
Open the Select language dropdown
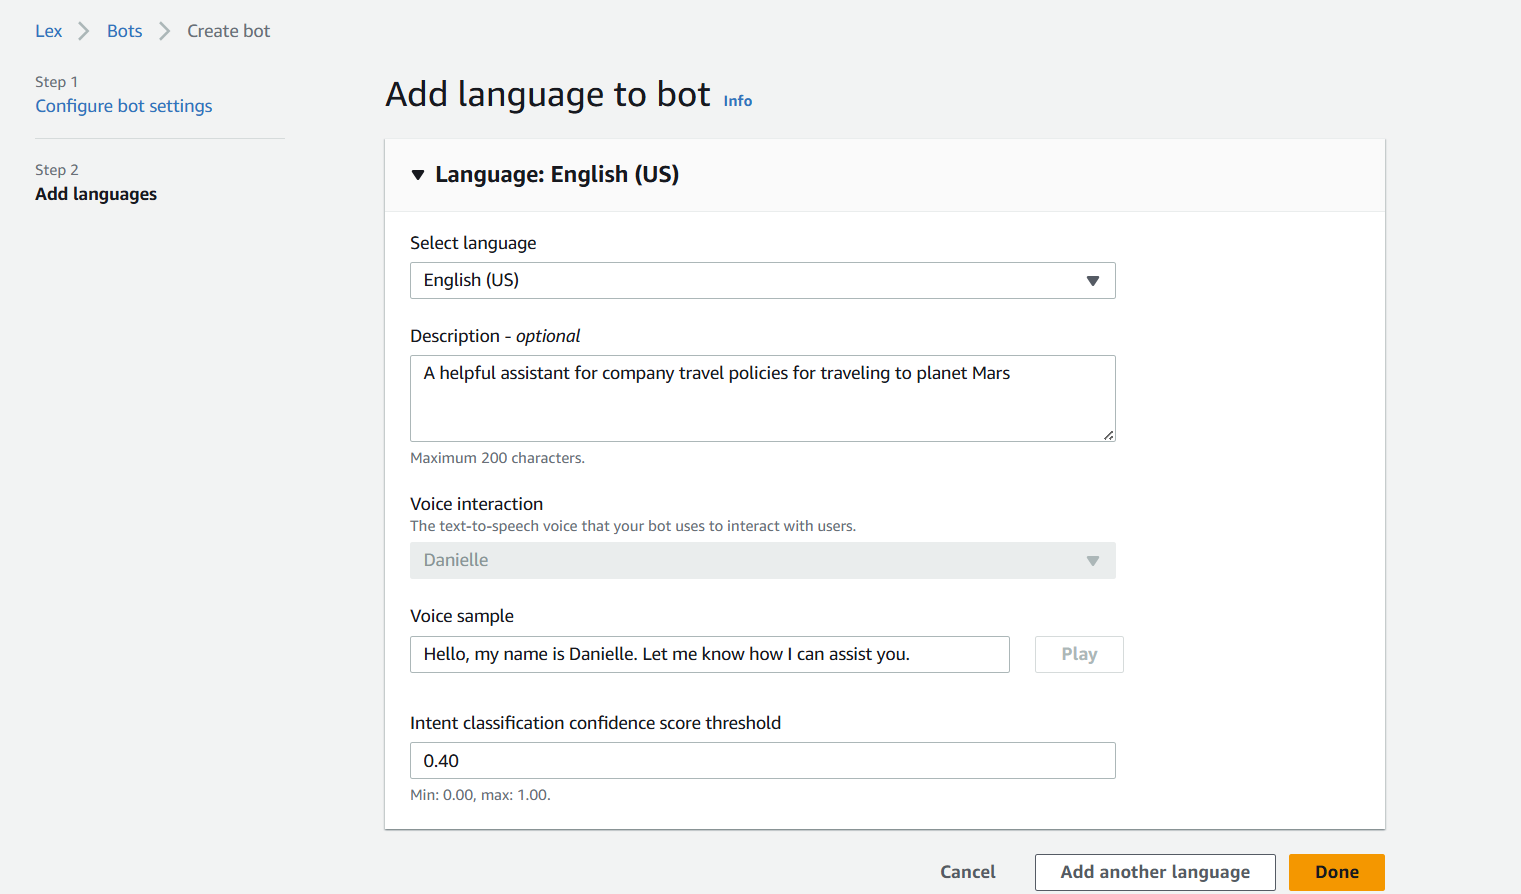762,280
